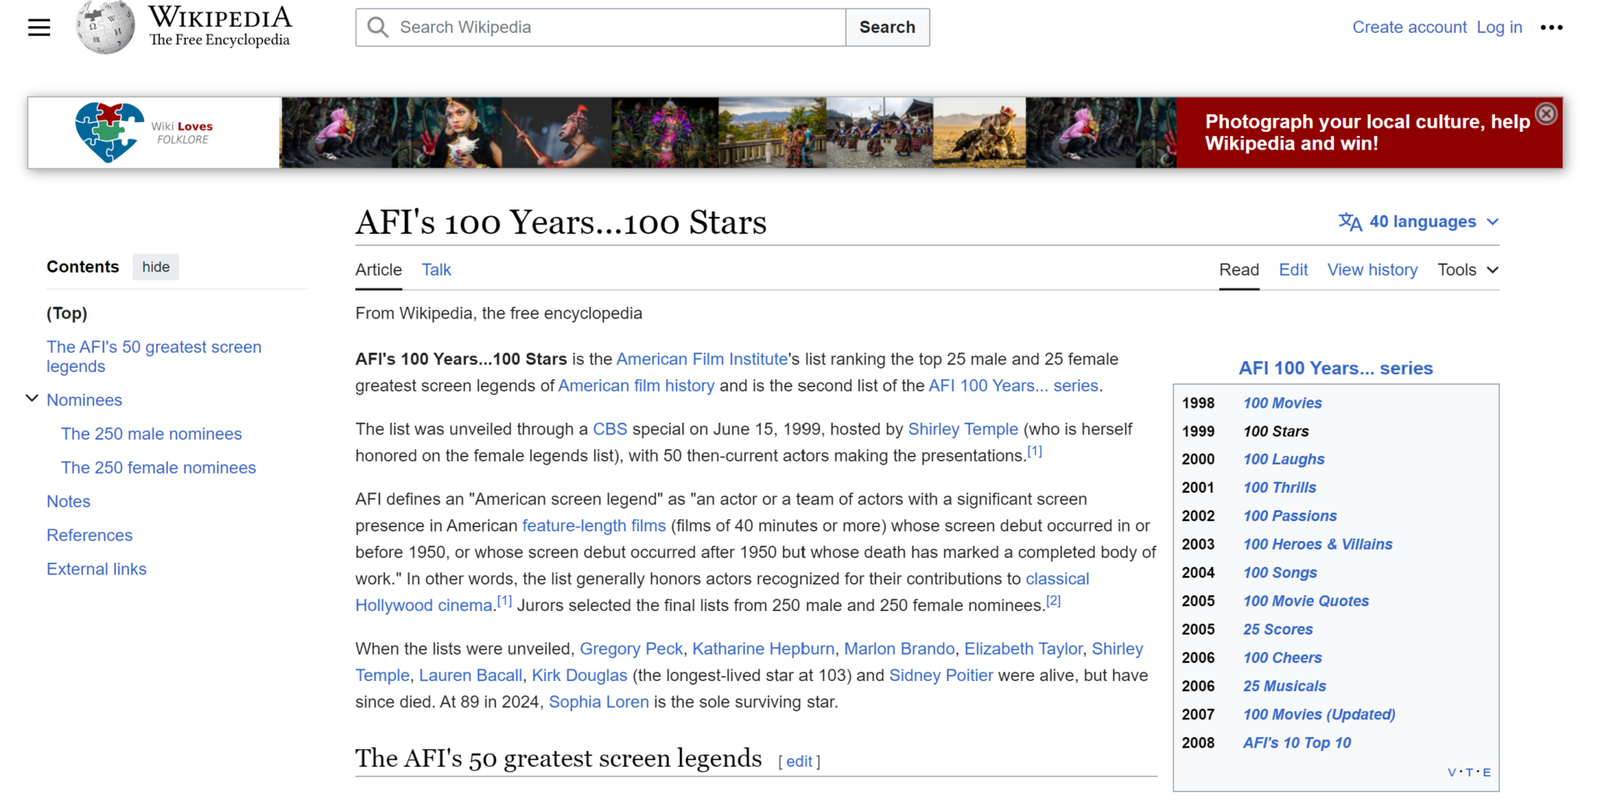Close the Wiki Loves Folklore banner
1600x808 pixels.
click(x=1546, y=114)
